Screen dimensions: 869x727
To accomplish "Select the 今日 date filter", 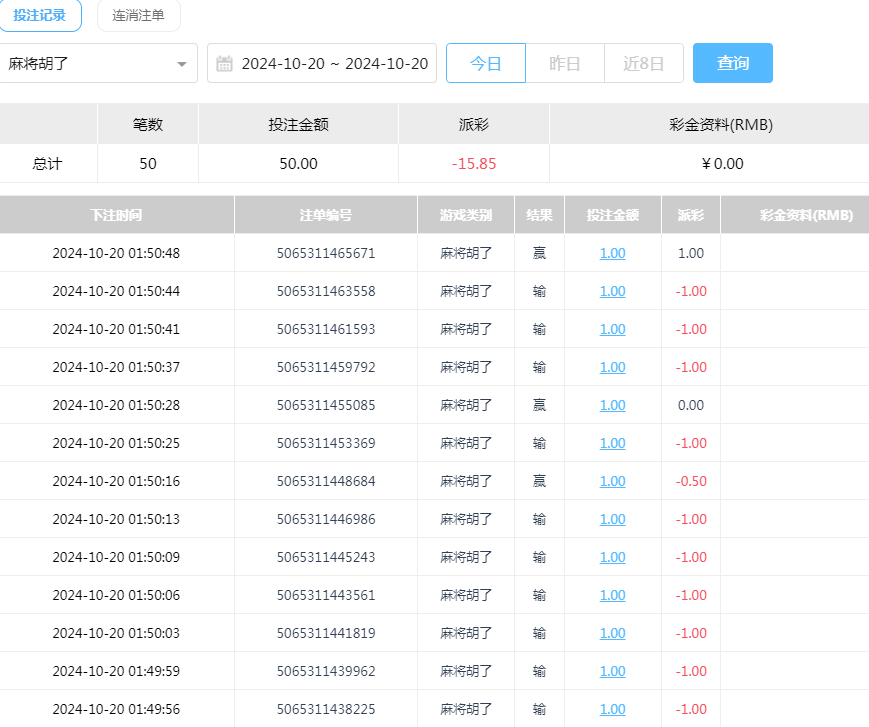I will (x=485, y=63).
